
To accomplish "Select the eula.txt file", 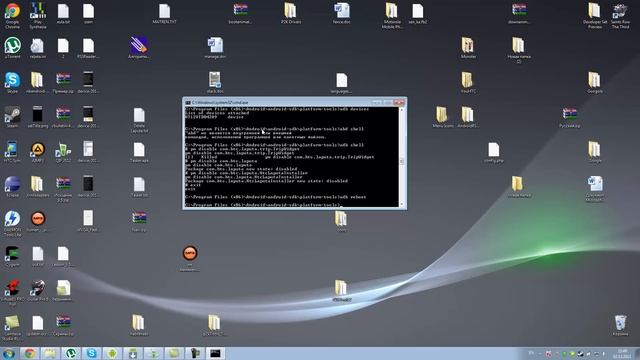I will pos(63,13).
